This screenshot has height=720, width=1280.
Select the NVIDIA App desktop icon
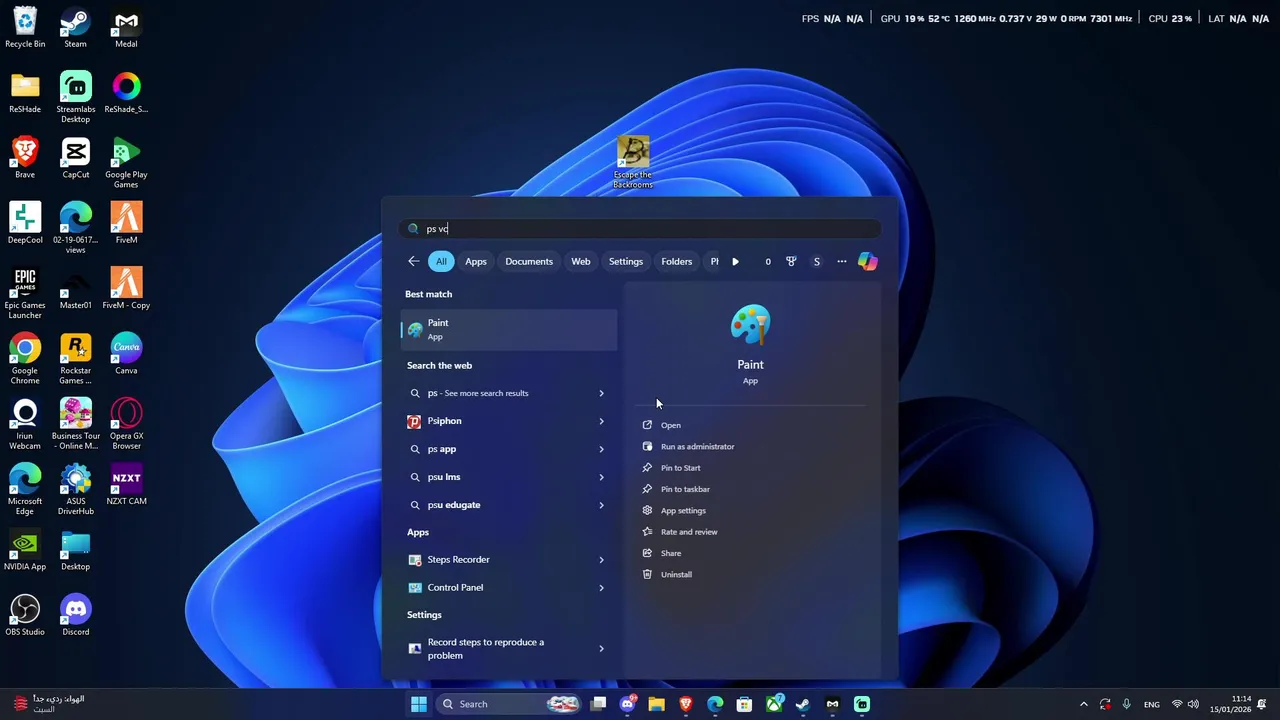pos(25,551)
